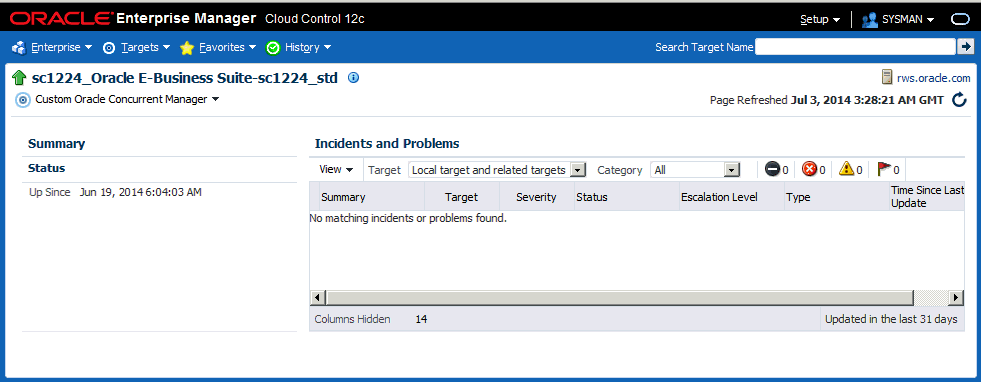The image size is (981, 382).
Task: Open the SYSMAN user menu
Action: tap(908, 19)
